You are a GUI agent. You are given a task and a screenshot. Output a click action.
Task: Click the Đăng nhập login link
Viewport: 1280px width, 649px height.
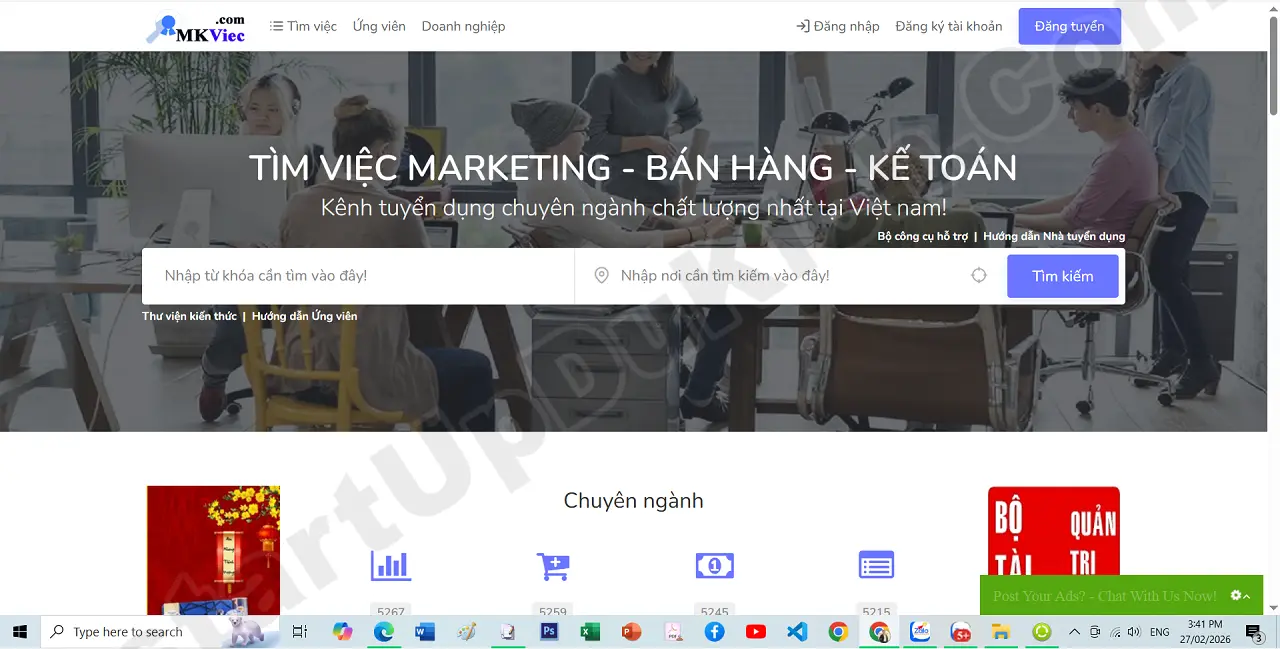coord(838,26)
